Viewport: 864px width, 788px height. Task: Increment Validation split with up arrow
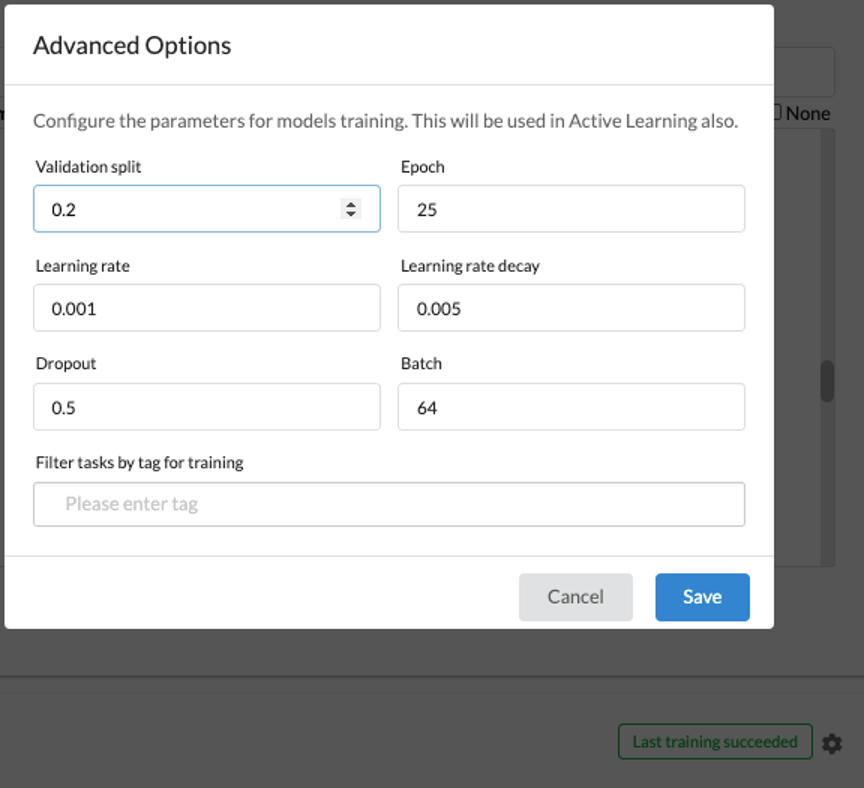click(x=351, y=204)
